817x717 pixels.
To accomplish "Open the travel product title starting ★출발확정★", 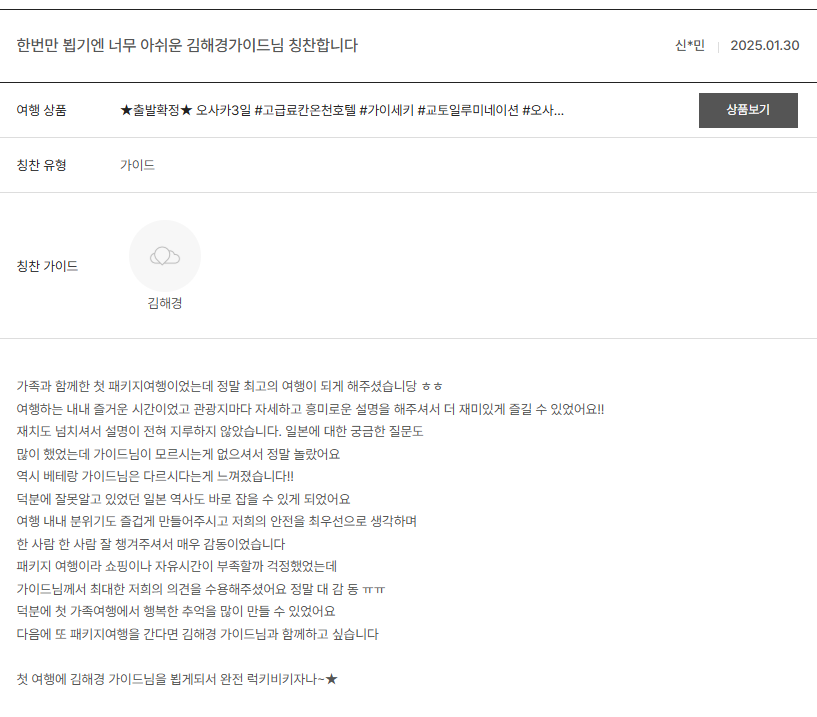I will [x=342, y=110].
